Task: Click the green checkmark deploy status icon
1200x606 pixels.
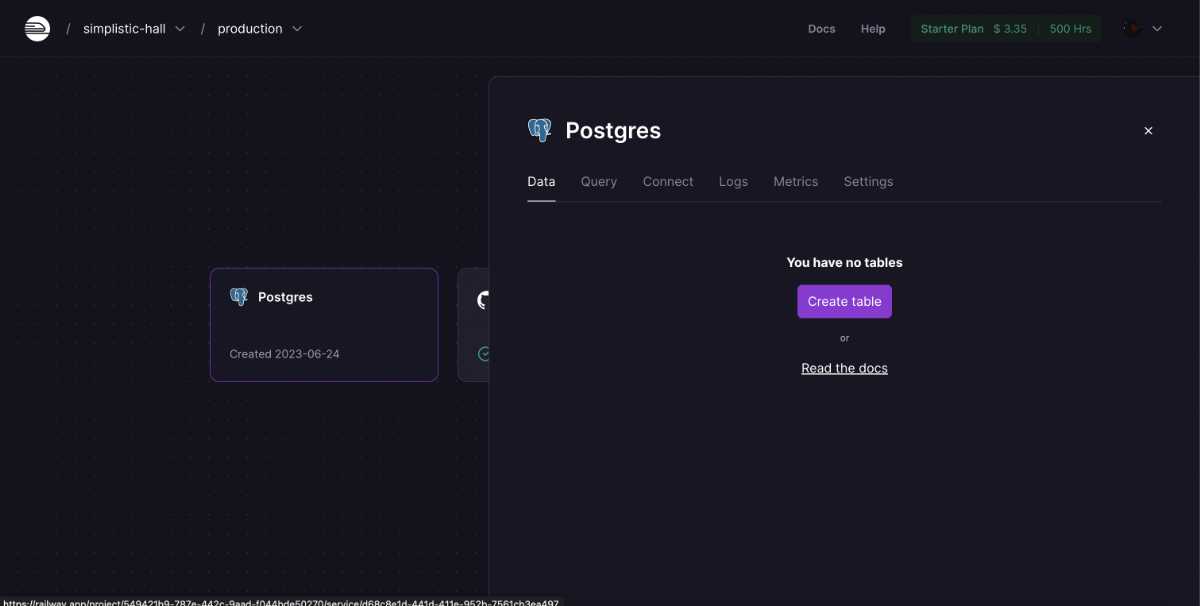Action: click(484, 354)
